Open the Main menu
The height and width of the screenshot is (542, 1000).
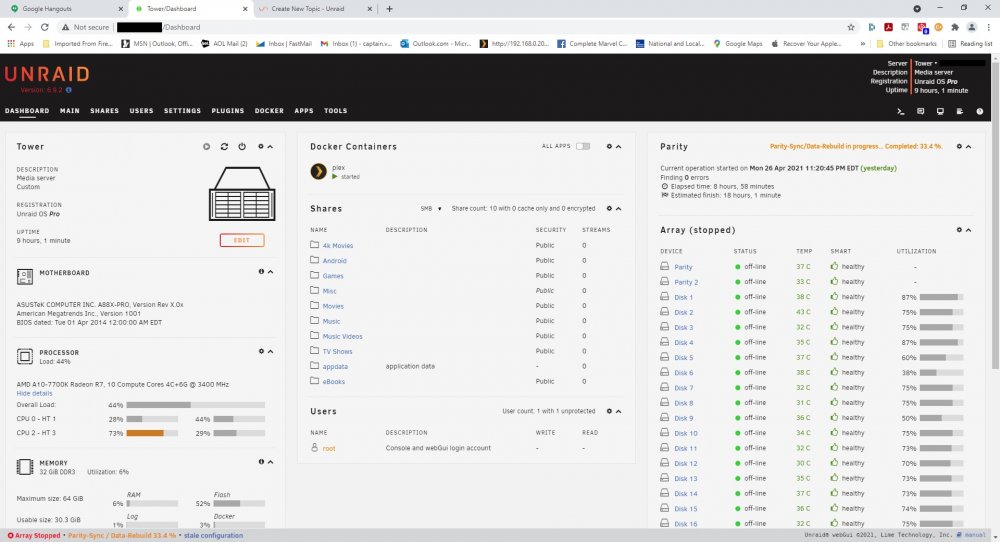pos(70,110)
